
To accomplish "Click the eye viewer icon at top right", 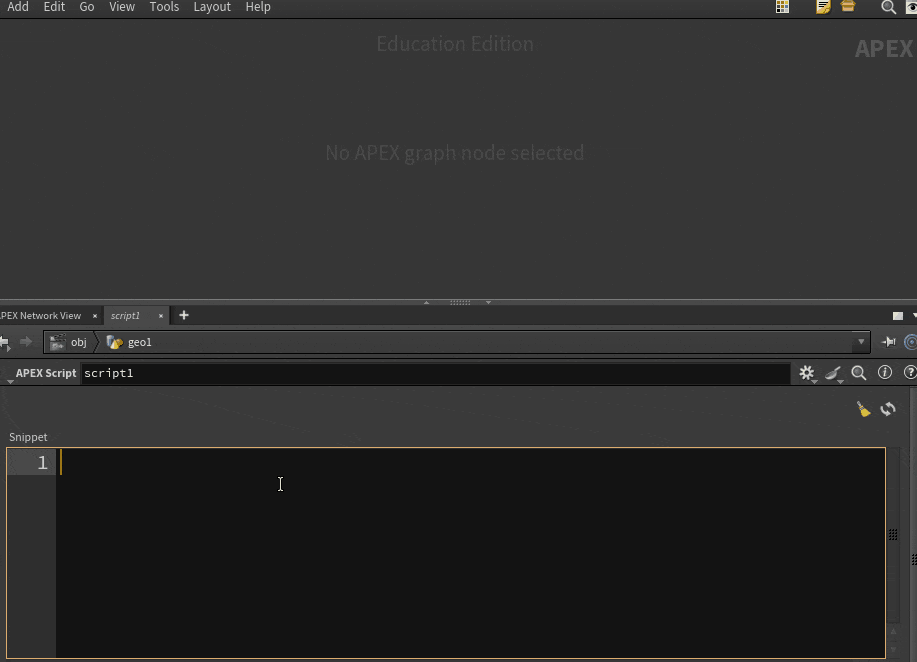I will [x=912, y=7].
